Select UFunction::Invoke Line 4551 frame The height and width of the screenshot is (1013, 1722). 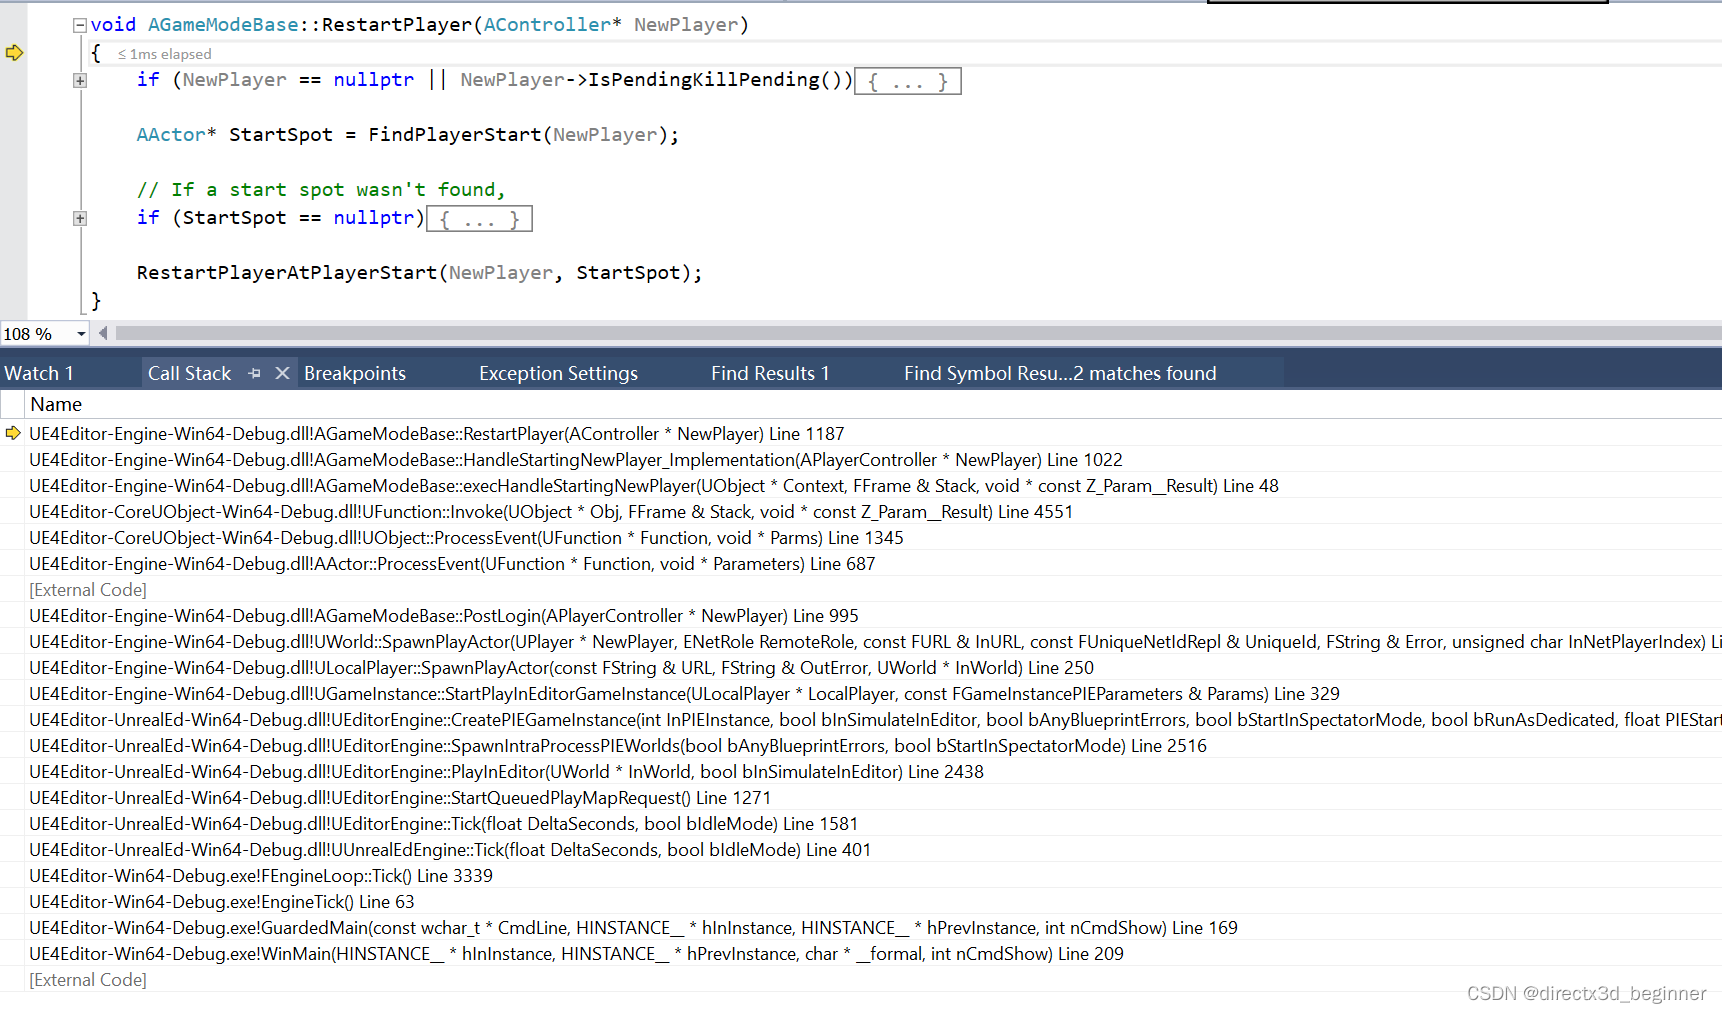550,512
